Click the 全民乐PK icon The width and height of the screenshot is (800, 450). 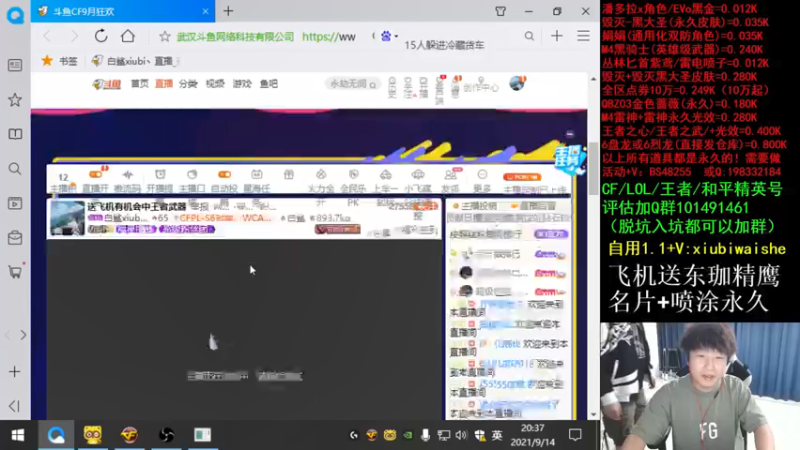pyautogui.click(x=353, y=174)
